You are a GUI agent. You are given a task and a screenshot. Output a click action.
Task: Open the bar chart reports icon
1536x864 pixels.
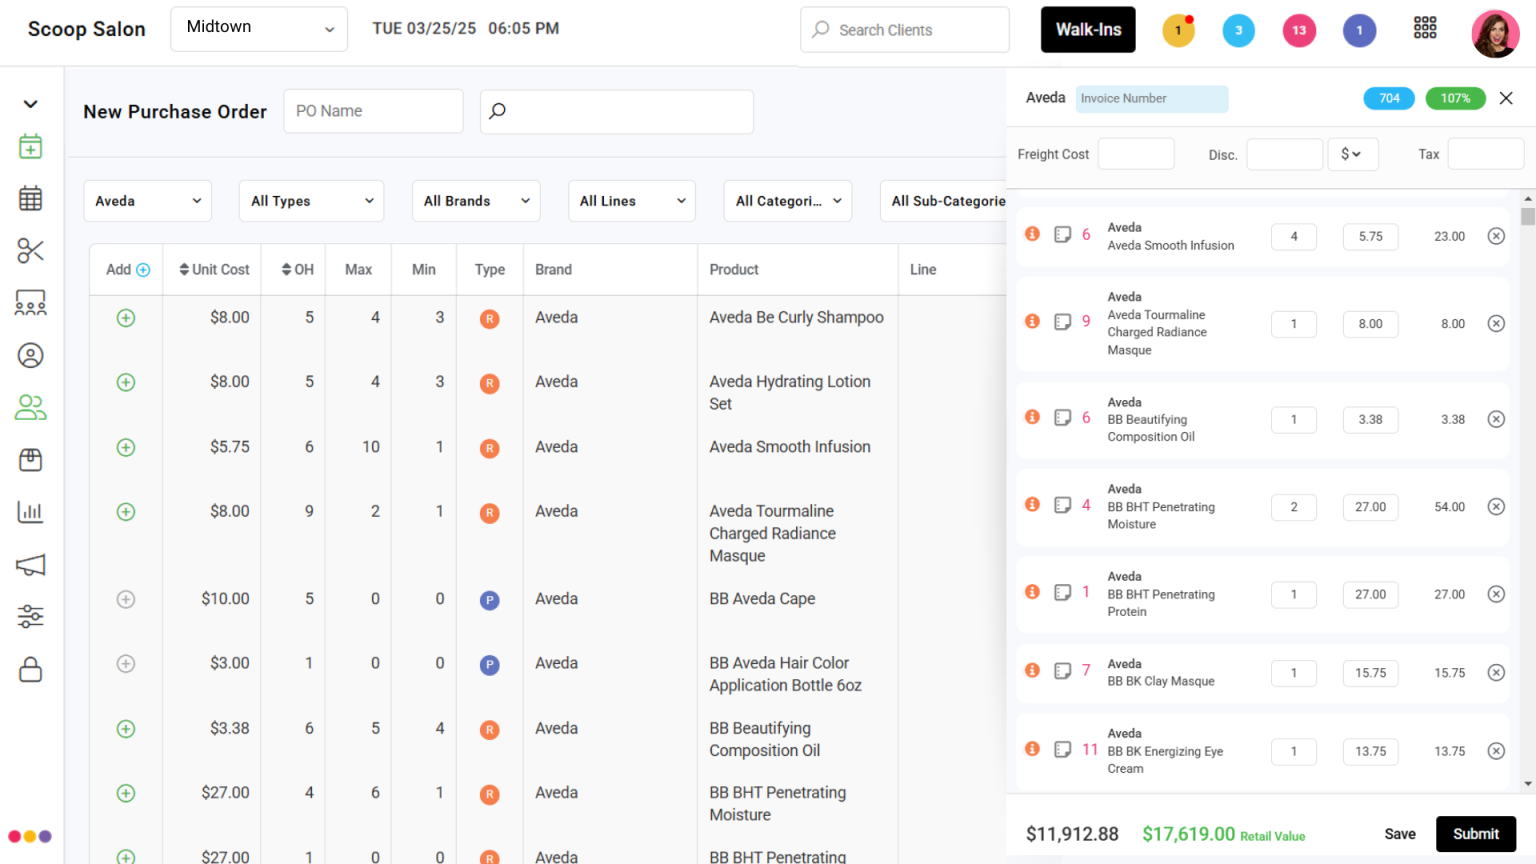click(x=30, y=513)
